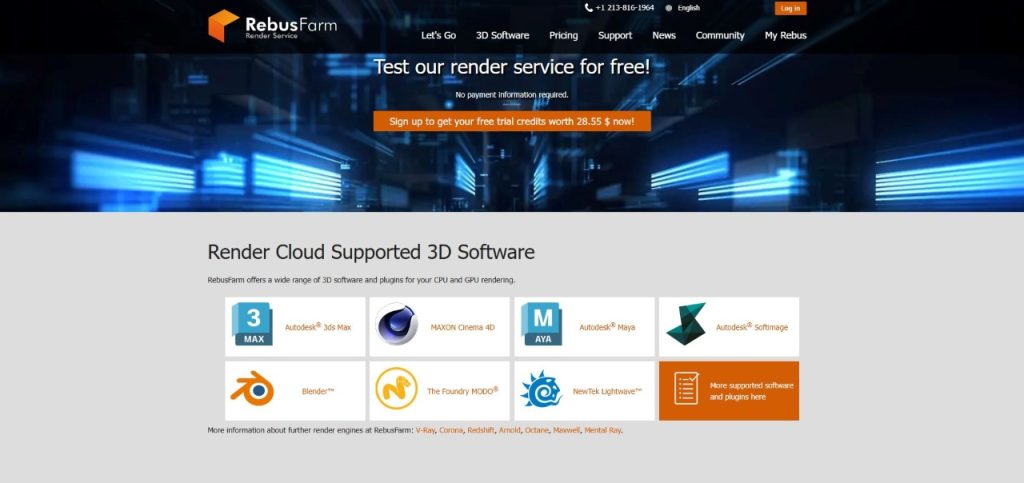This screenshot has width=1024, height=483.
Task: Open the My Rebus menu item
Action: (786, 36)
